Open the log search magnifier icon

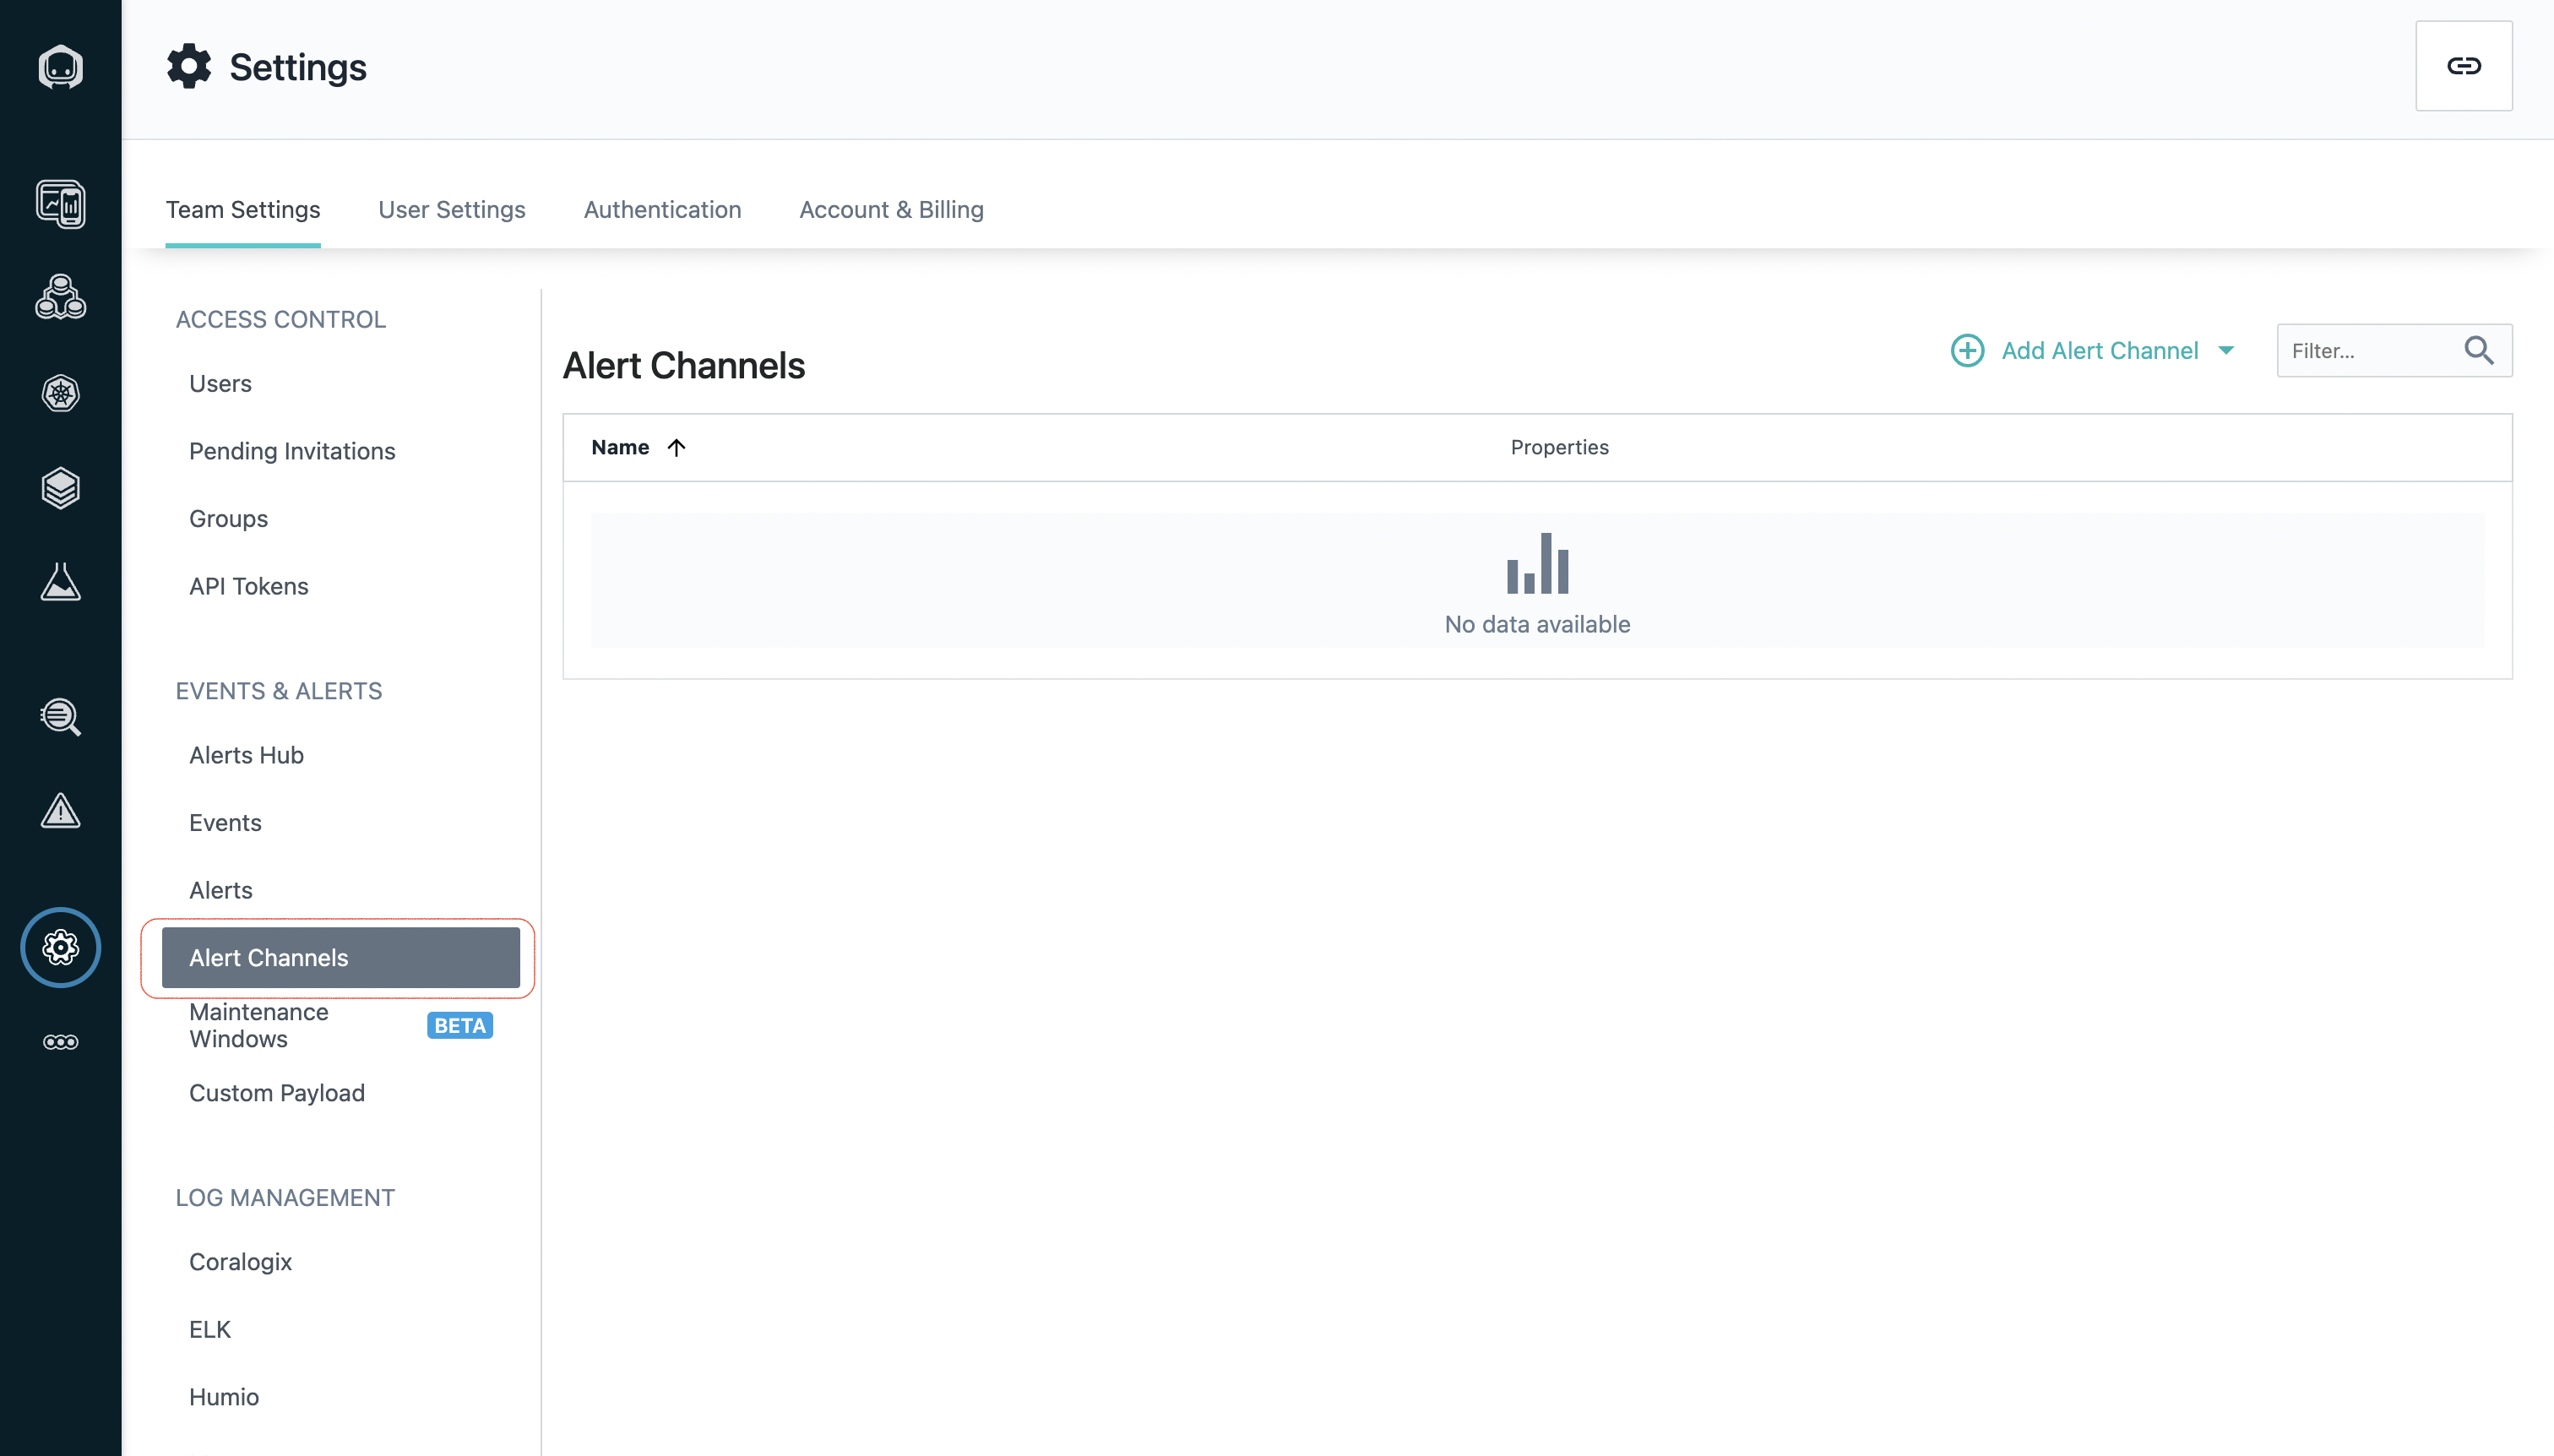pos(60,717)
